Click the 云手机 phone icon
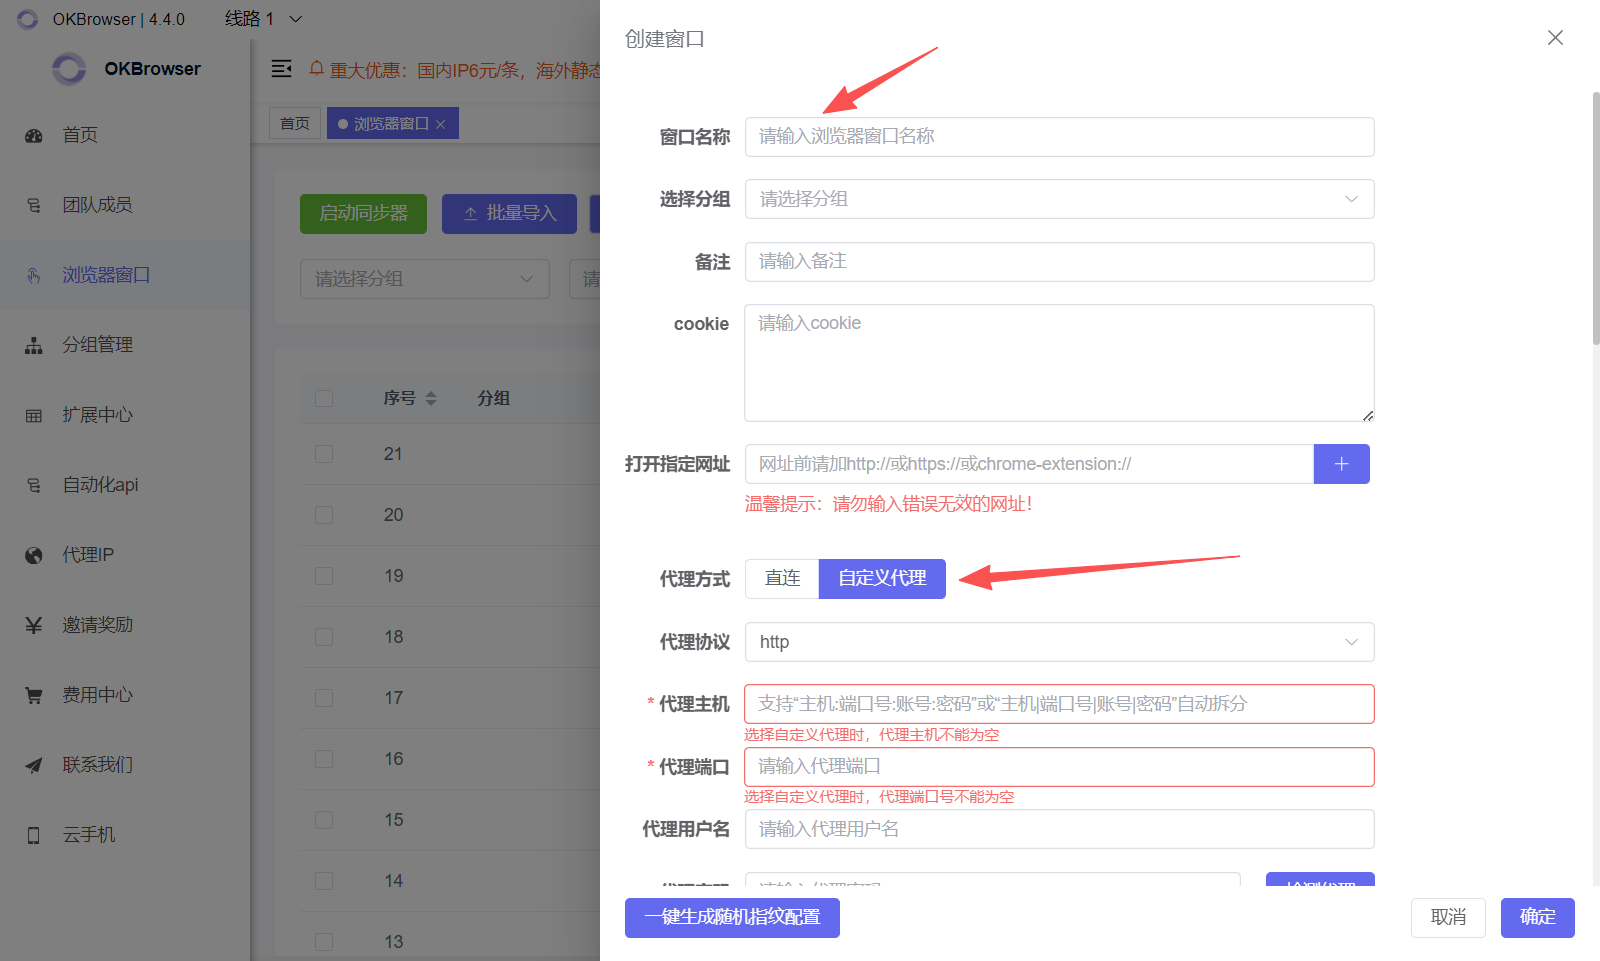The width and height of the screenshot is (1600, 961). coord(34,836)
